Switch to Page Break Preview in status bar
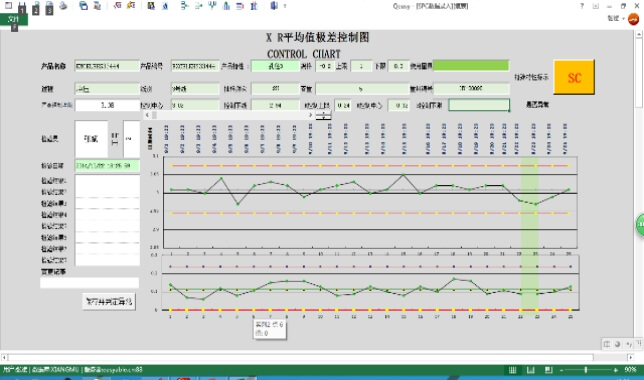This screenshot has width=644, height=380. click(549, 370)
